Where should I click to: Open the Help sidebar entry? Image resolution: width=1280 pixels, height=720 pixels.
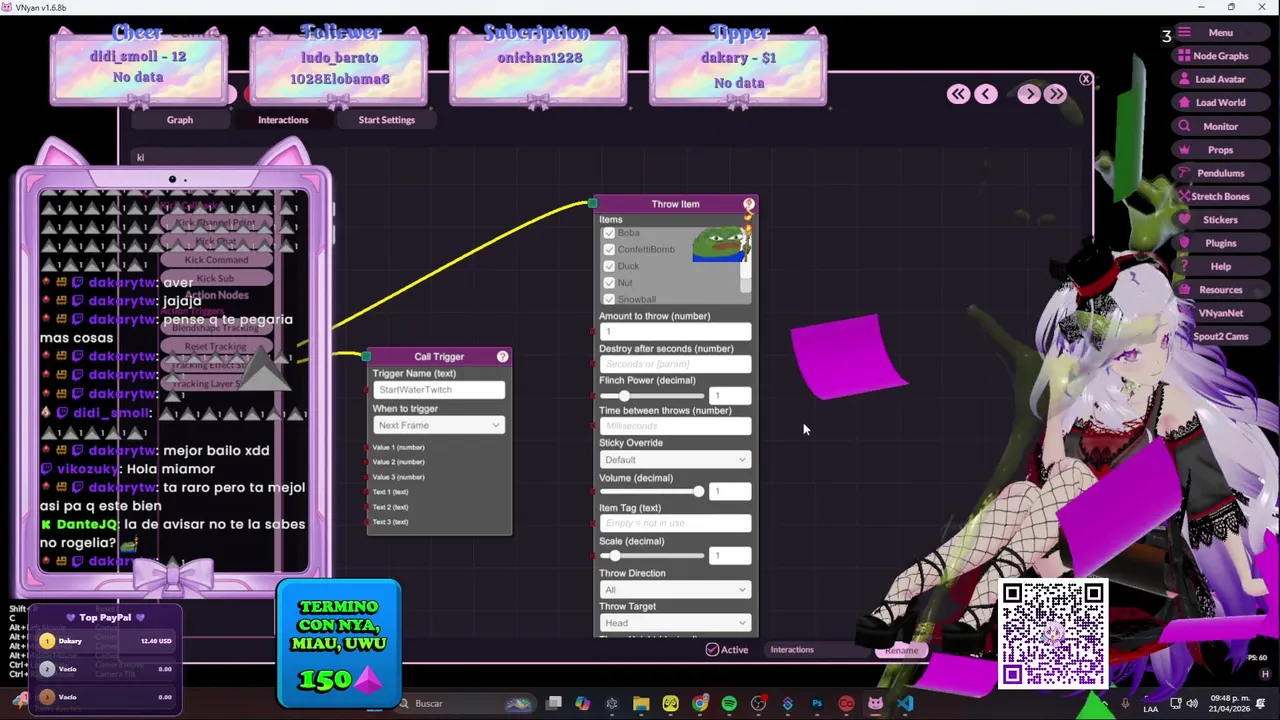click(1220, 266)
